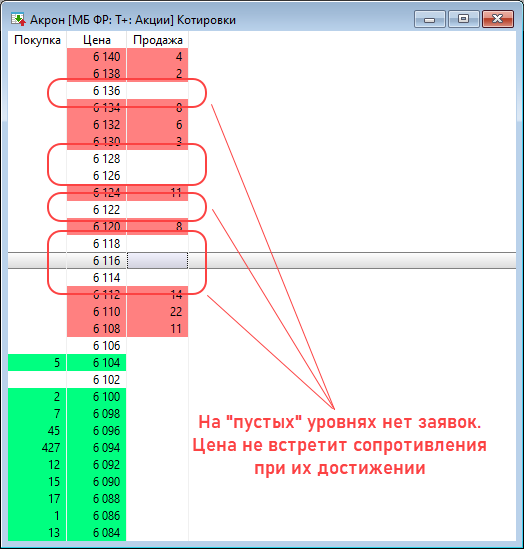Click the empty 6 136 price level
524x549 pixels.
point(97,91)
